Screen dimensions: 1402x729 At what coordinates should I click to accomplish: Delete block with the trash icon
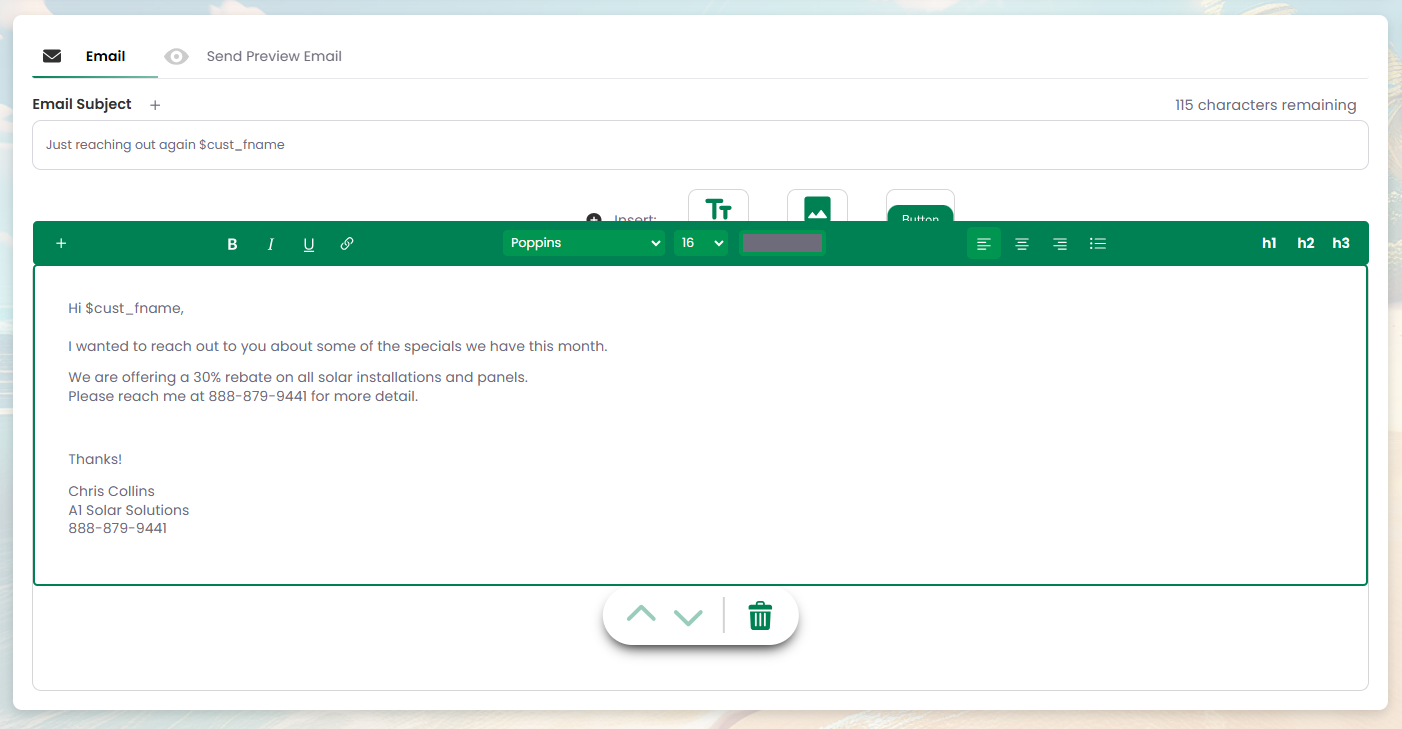pyautogui.click(x=760, y=616)
